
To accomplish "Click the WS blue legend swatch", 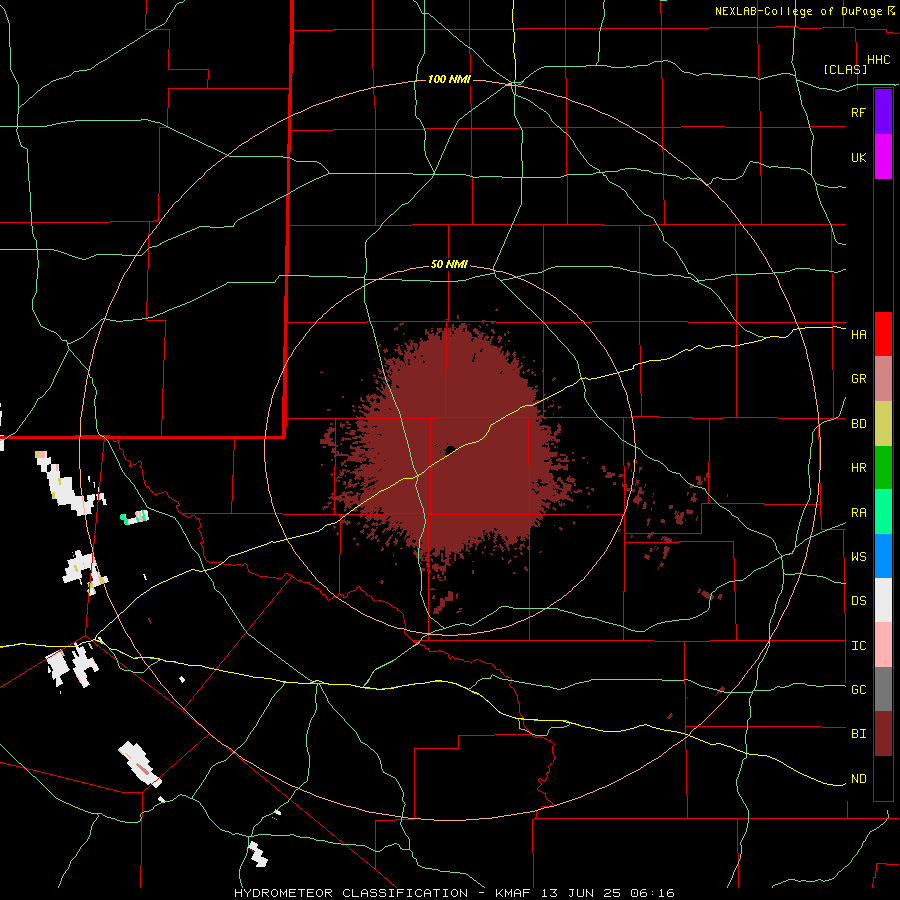I will 883,556.
